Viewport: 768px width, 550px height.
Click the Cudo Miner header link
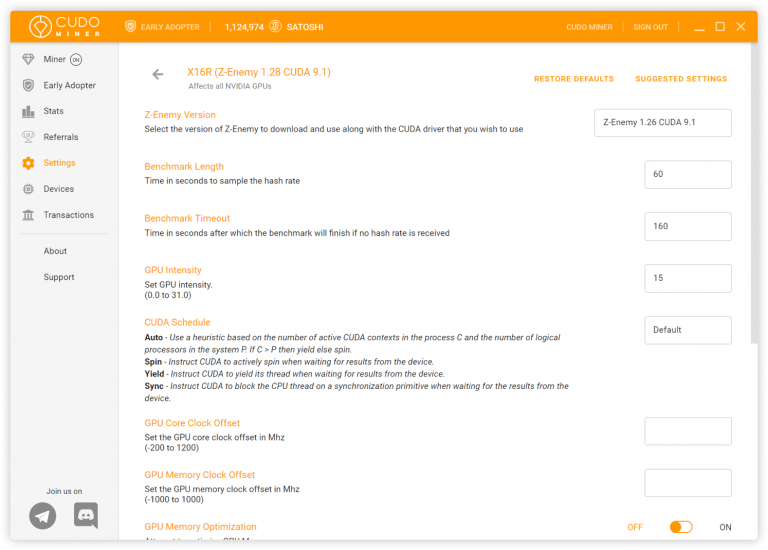pyautogui.click(x=589, y=27)
